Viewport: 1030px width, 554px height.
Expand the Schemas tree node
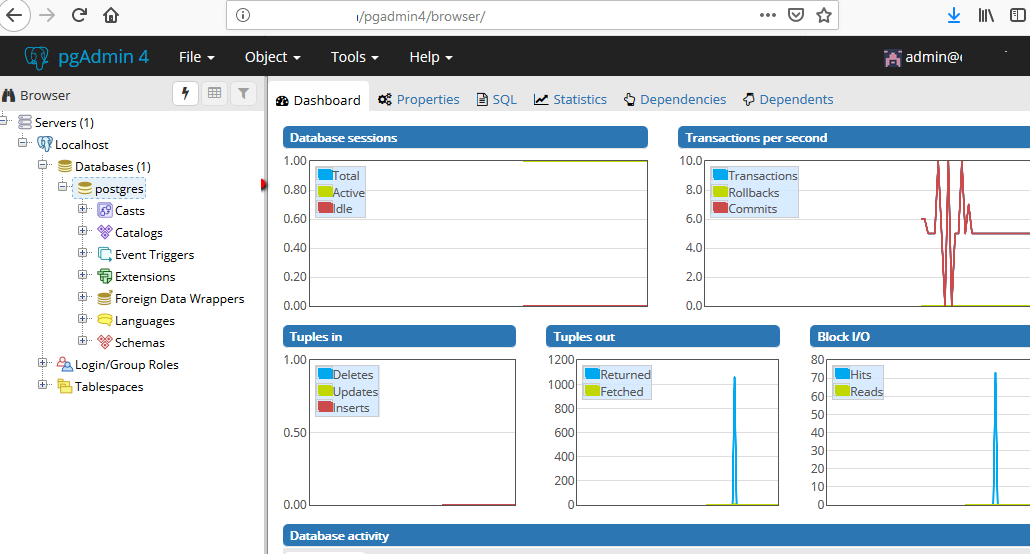point(83,342)
